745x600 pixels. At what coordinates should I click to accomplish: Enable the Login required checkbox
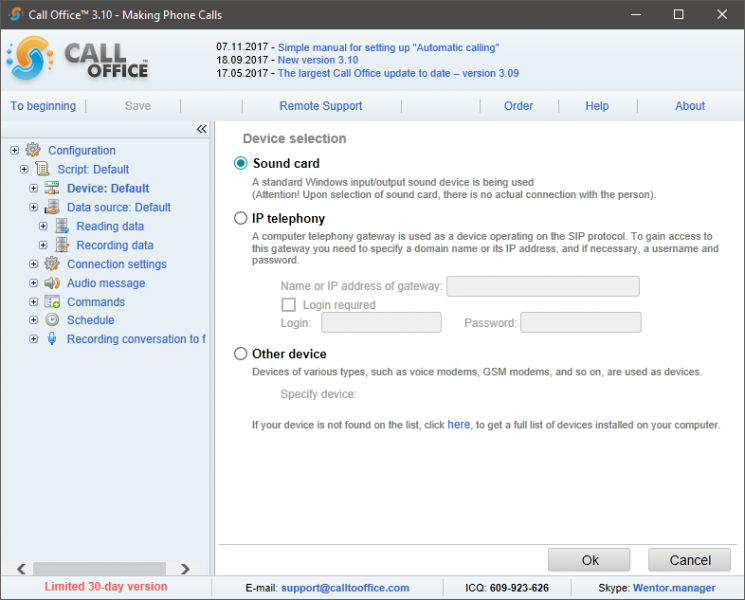288,305
